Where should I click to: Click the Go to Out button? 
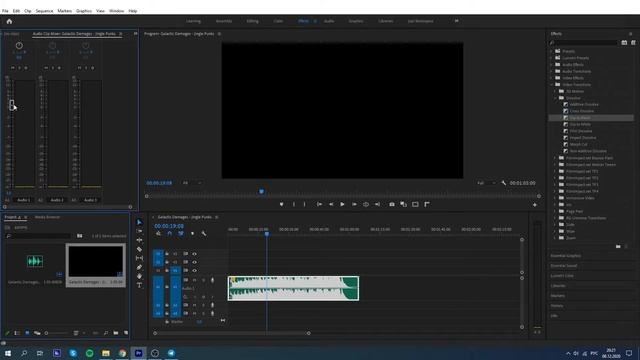click(x=377, y=204)
